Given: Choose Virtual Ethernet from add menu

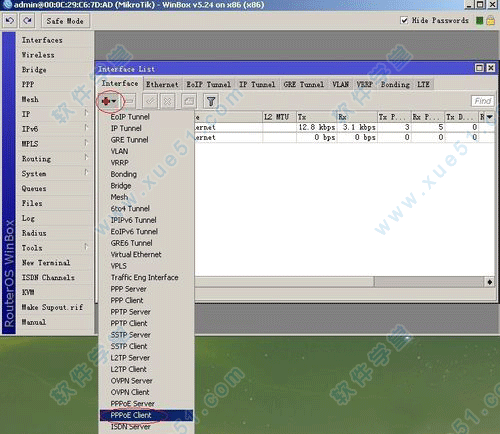Looking at the screenshot, I should point(146,254).
